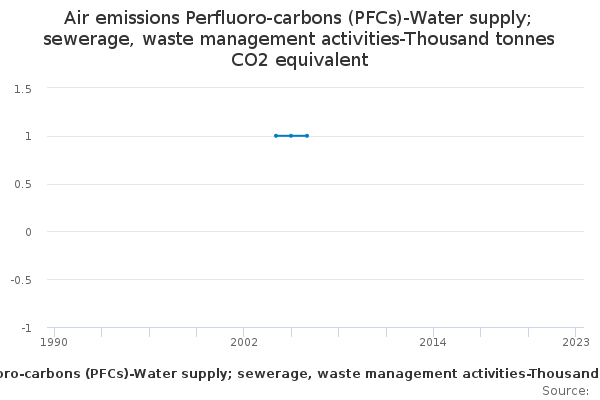This screenshot has width=600, height=400.
Task: Click the 2002 x-axis label
Action: click(x=243, y=342)
